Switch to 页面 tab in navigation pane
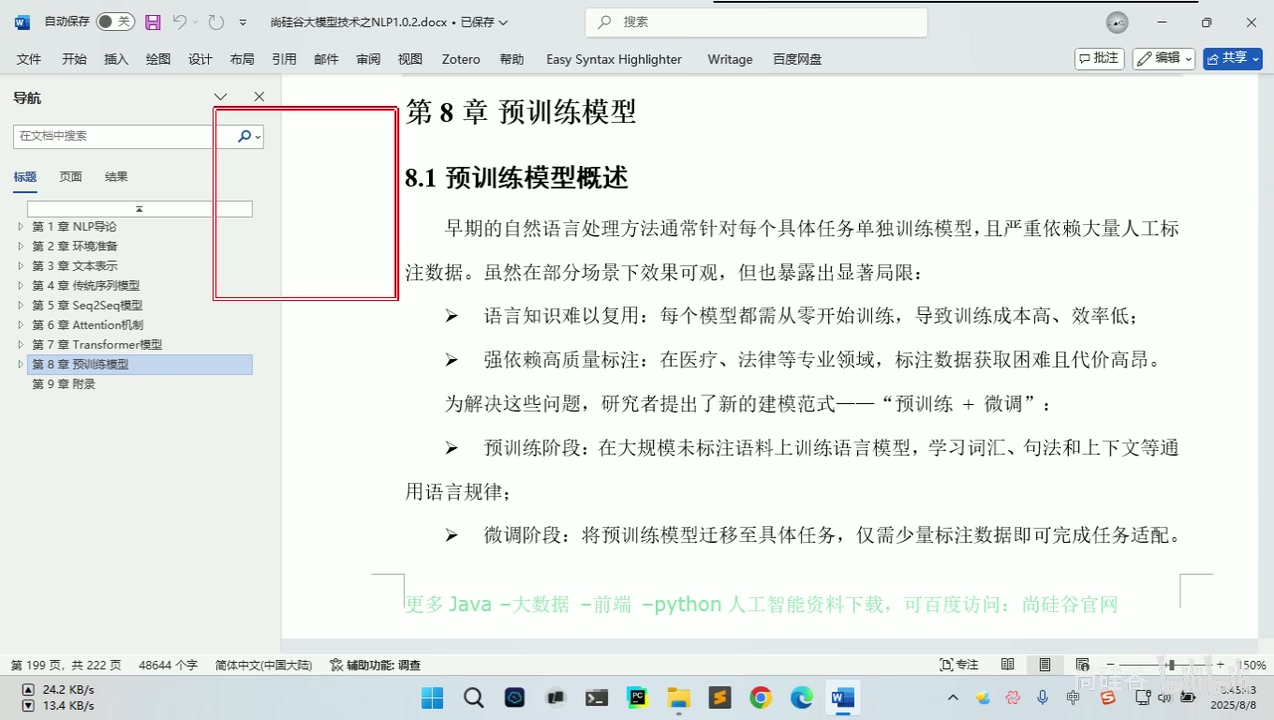1274x720 pixels. [x=70, y=177]
